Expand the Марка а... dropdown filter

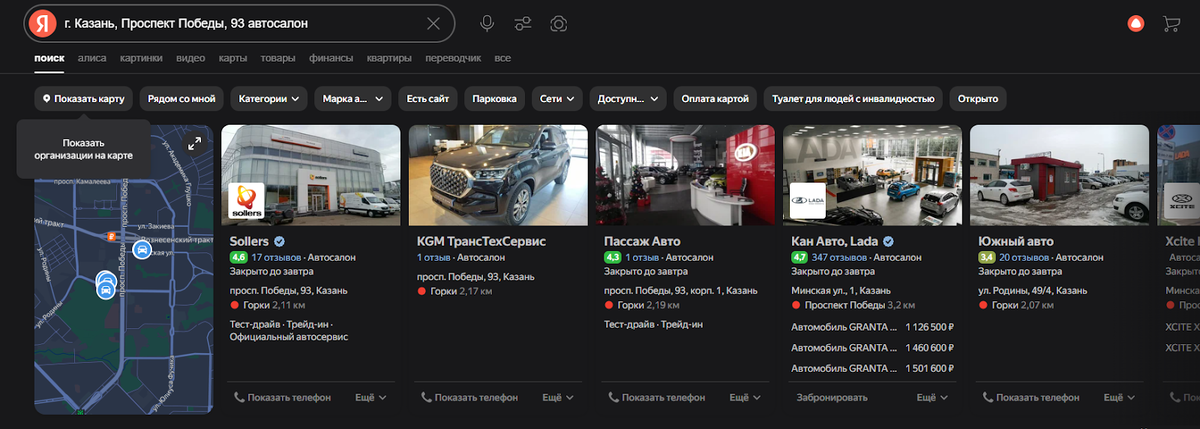pyautogui.click(x=353, y=99)
